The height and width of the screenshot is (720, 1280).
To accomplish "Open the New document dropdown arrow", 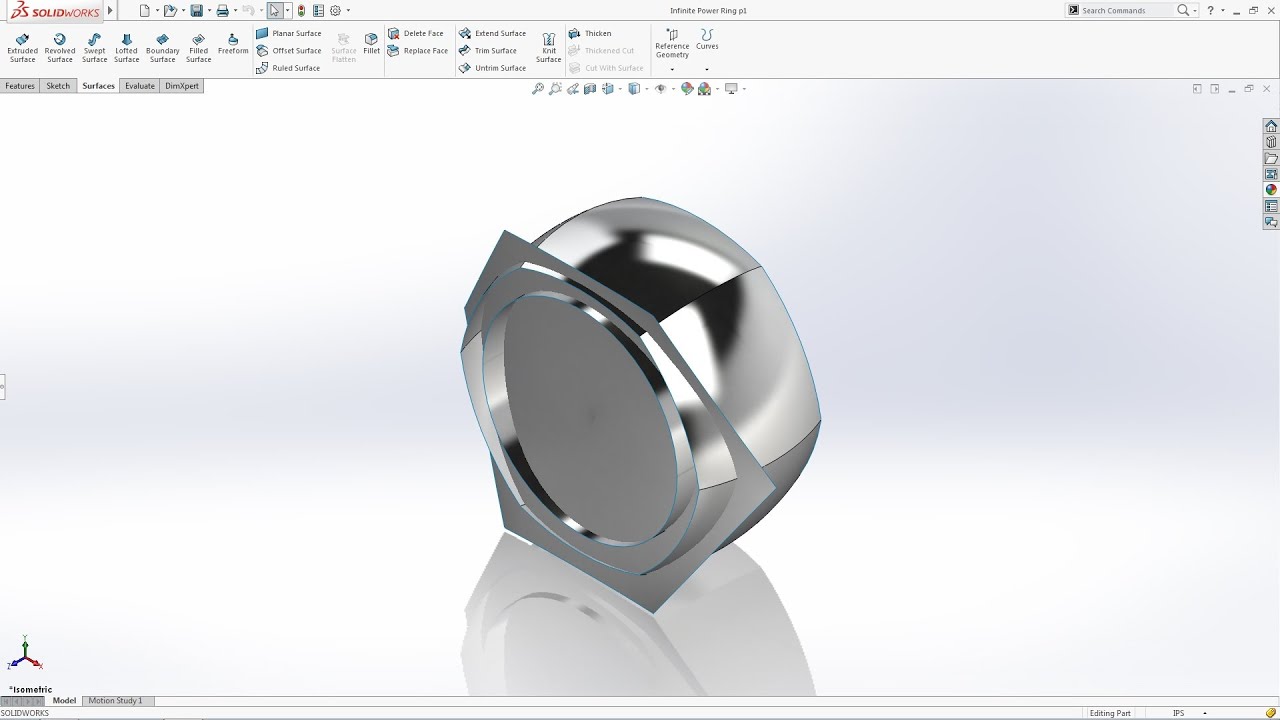I will point(157,11).
